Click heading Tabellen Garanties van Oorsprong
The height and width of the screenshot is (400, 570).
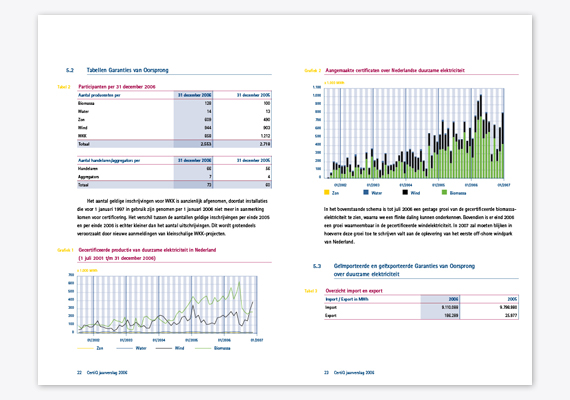point(128,70)
